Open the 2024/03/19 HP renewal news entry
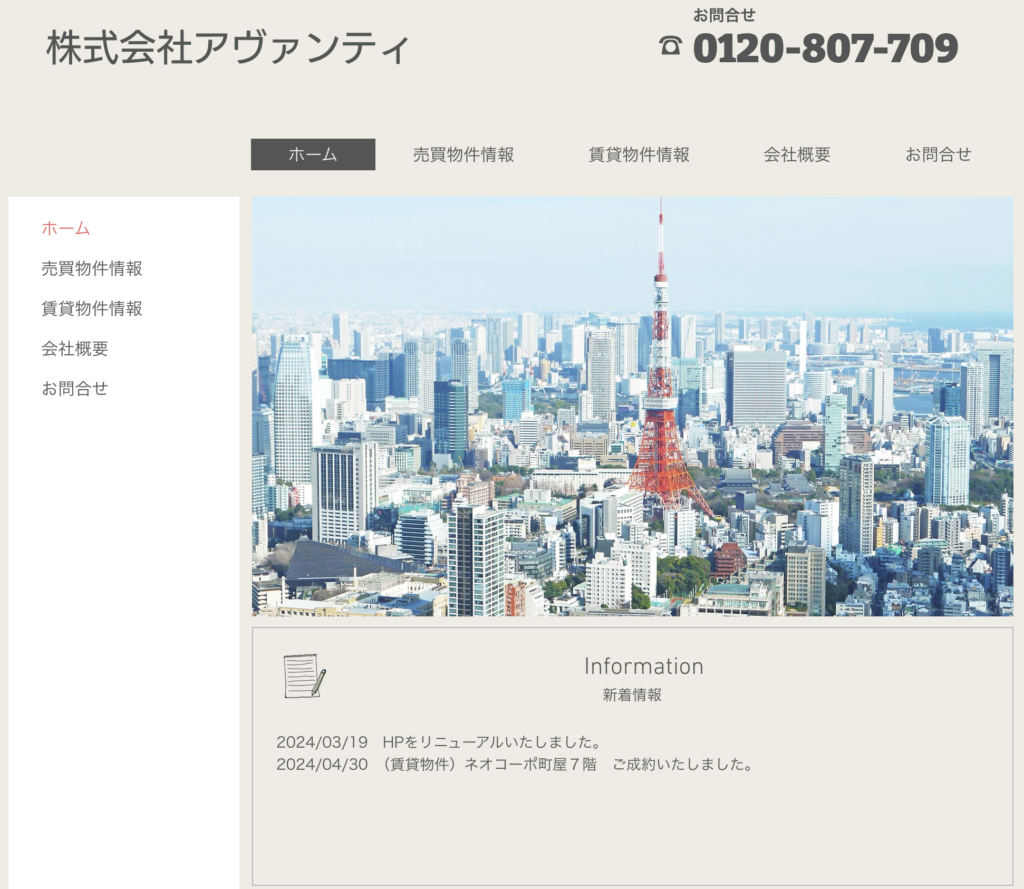The width and height of the screenshot is (1024, 889). point(440,742)
